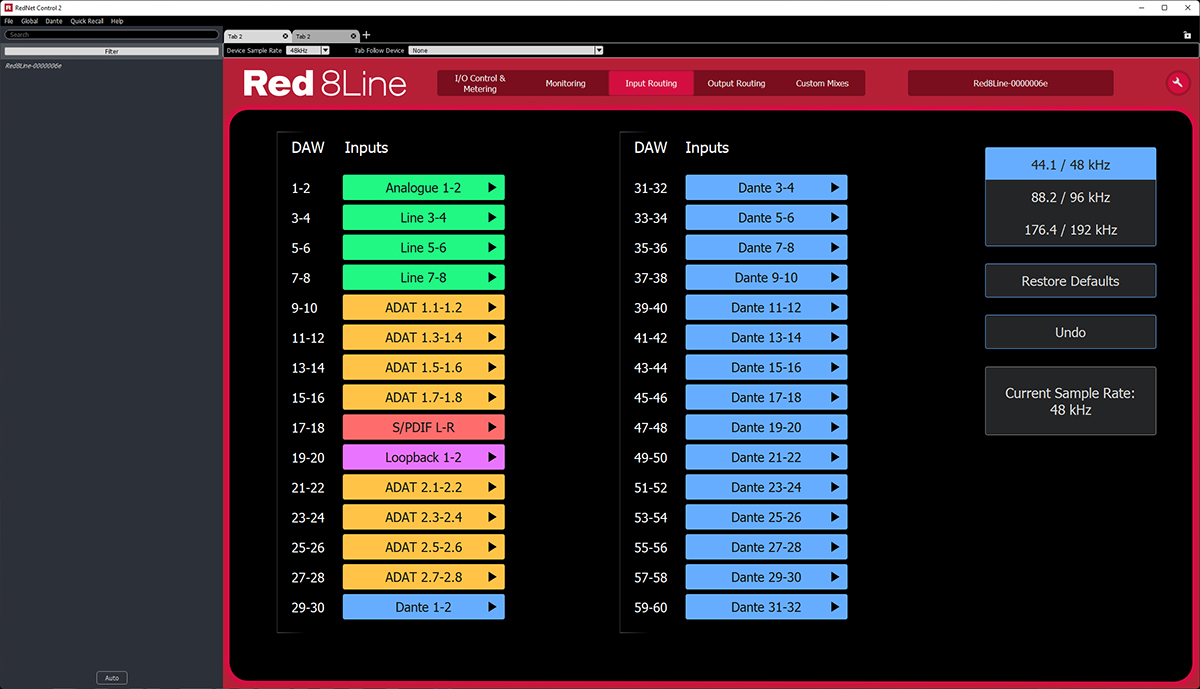Switch to the Monitoring tab
Screen dimensions: 1200x689
pyautogui.click(x=566, y=83)
